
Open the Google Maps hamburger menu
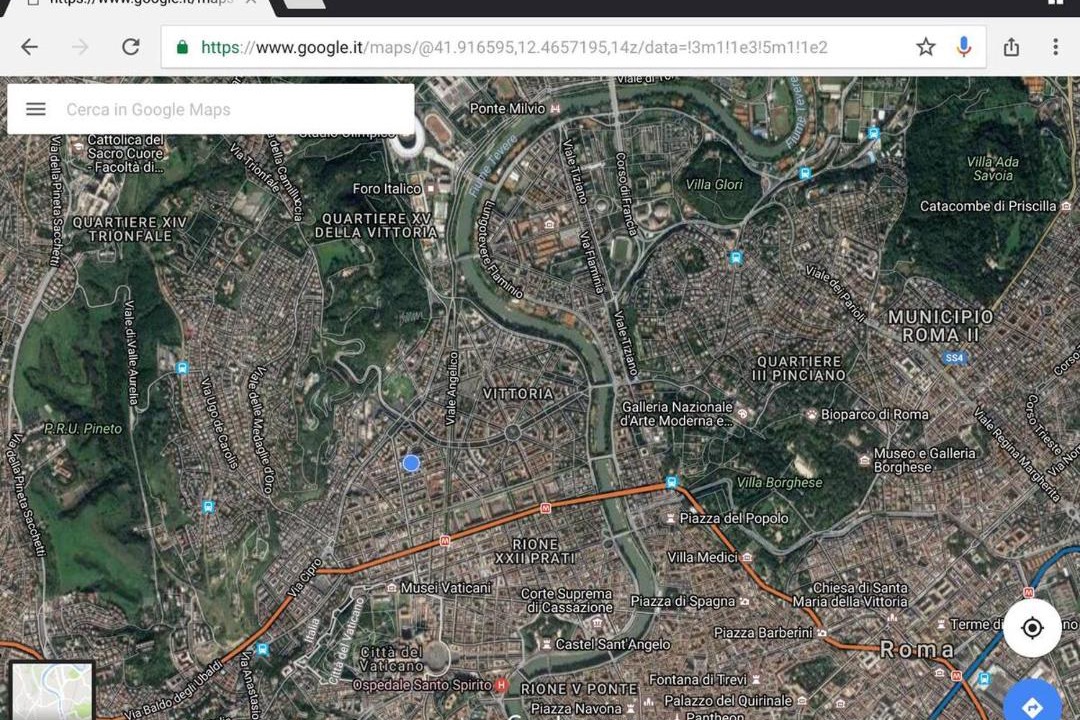click(x=36, y=109)
